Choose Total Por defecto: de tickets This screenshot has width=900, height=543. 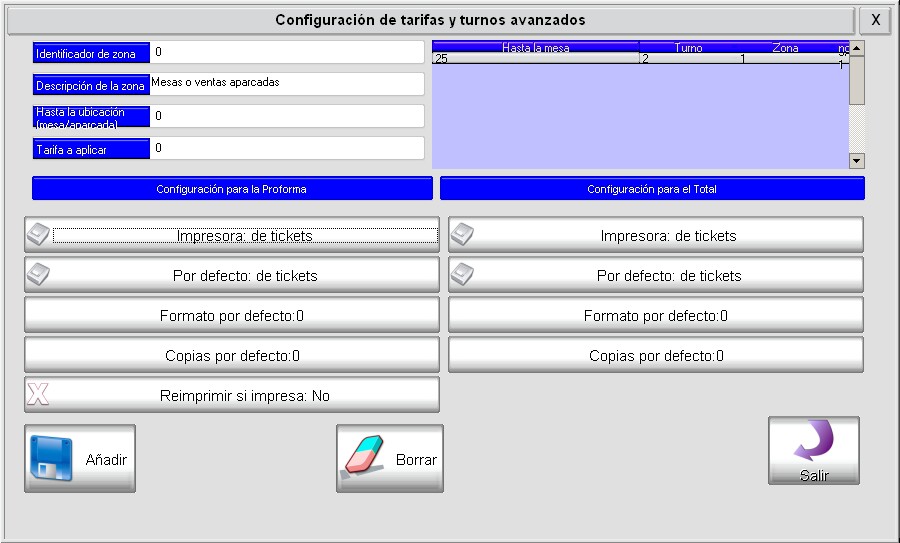coord(656,274)
